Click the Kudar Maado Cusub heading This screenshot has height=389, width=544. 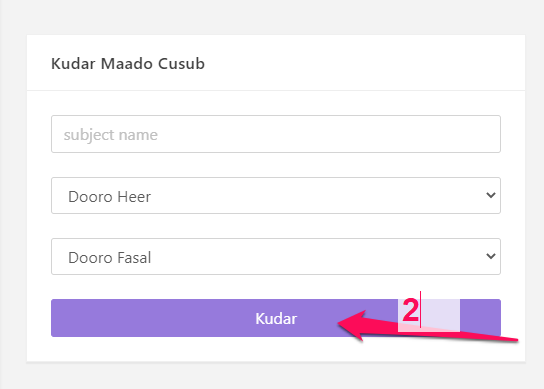point(128,64)
